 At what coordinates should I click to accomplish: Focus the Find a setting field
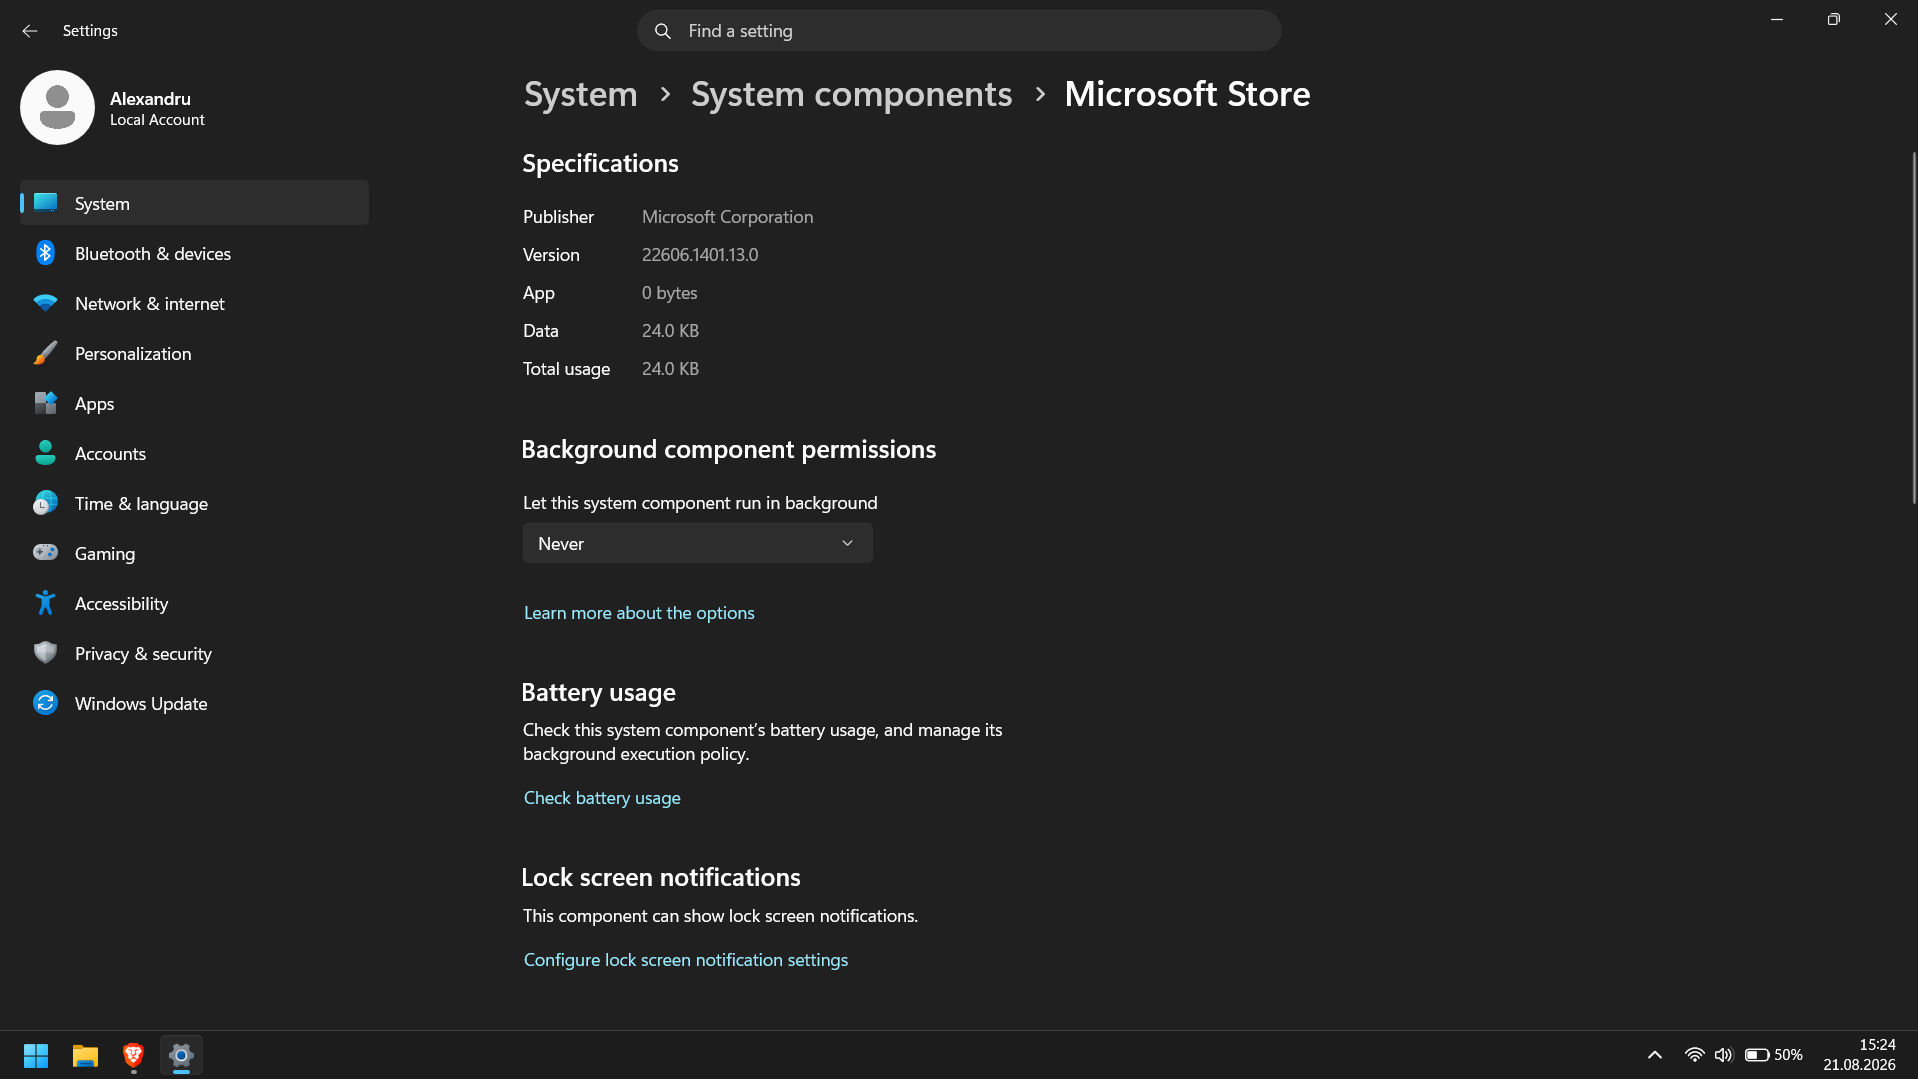(x=959, y=31)
